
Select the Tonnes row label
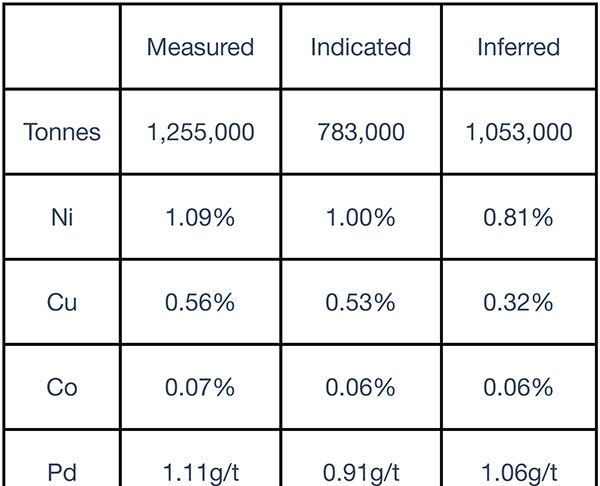point(62,132)
